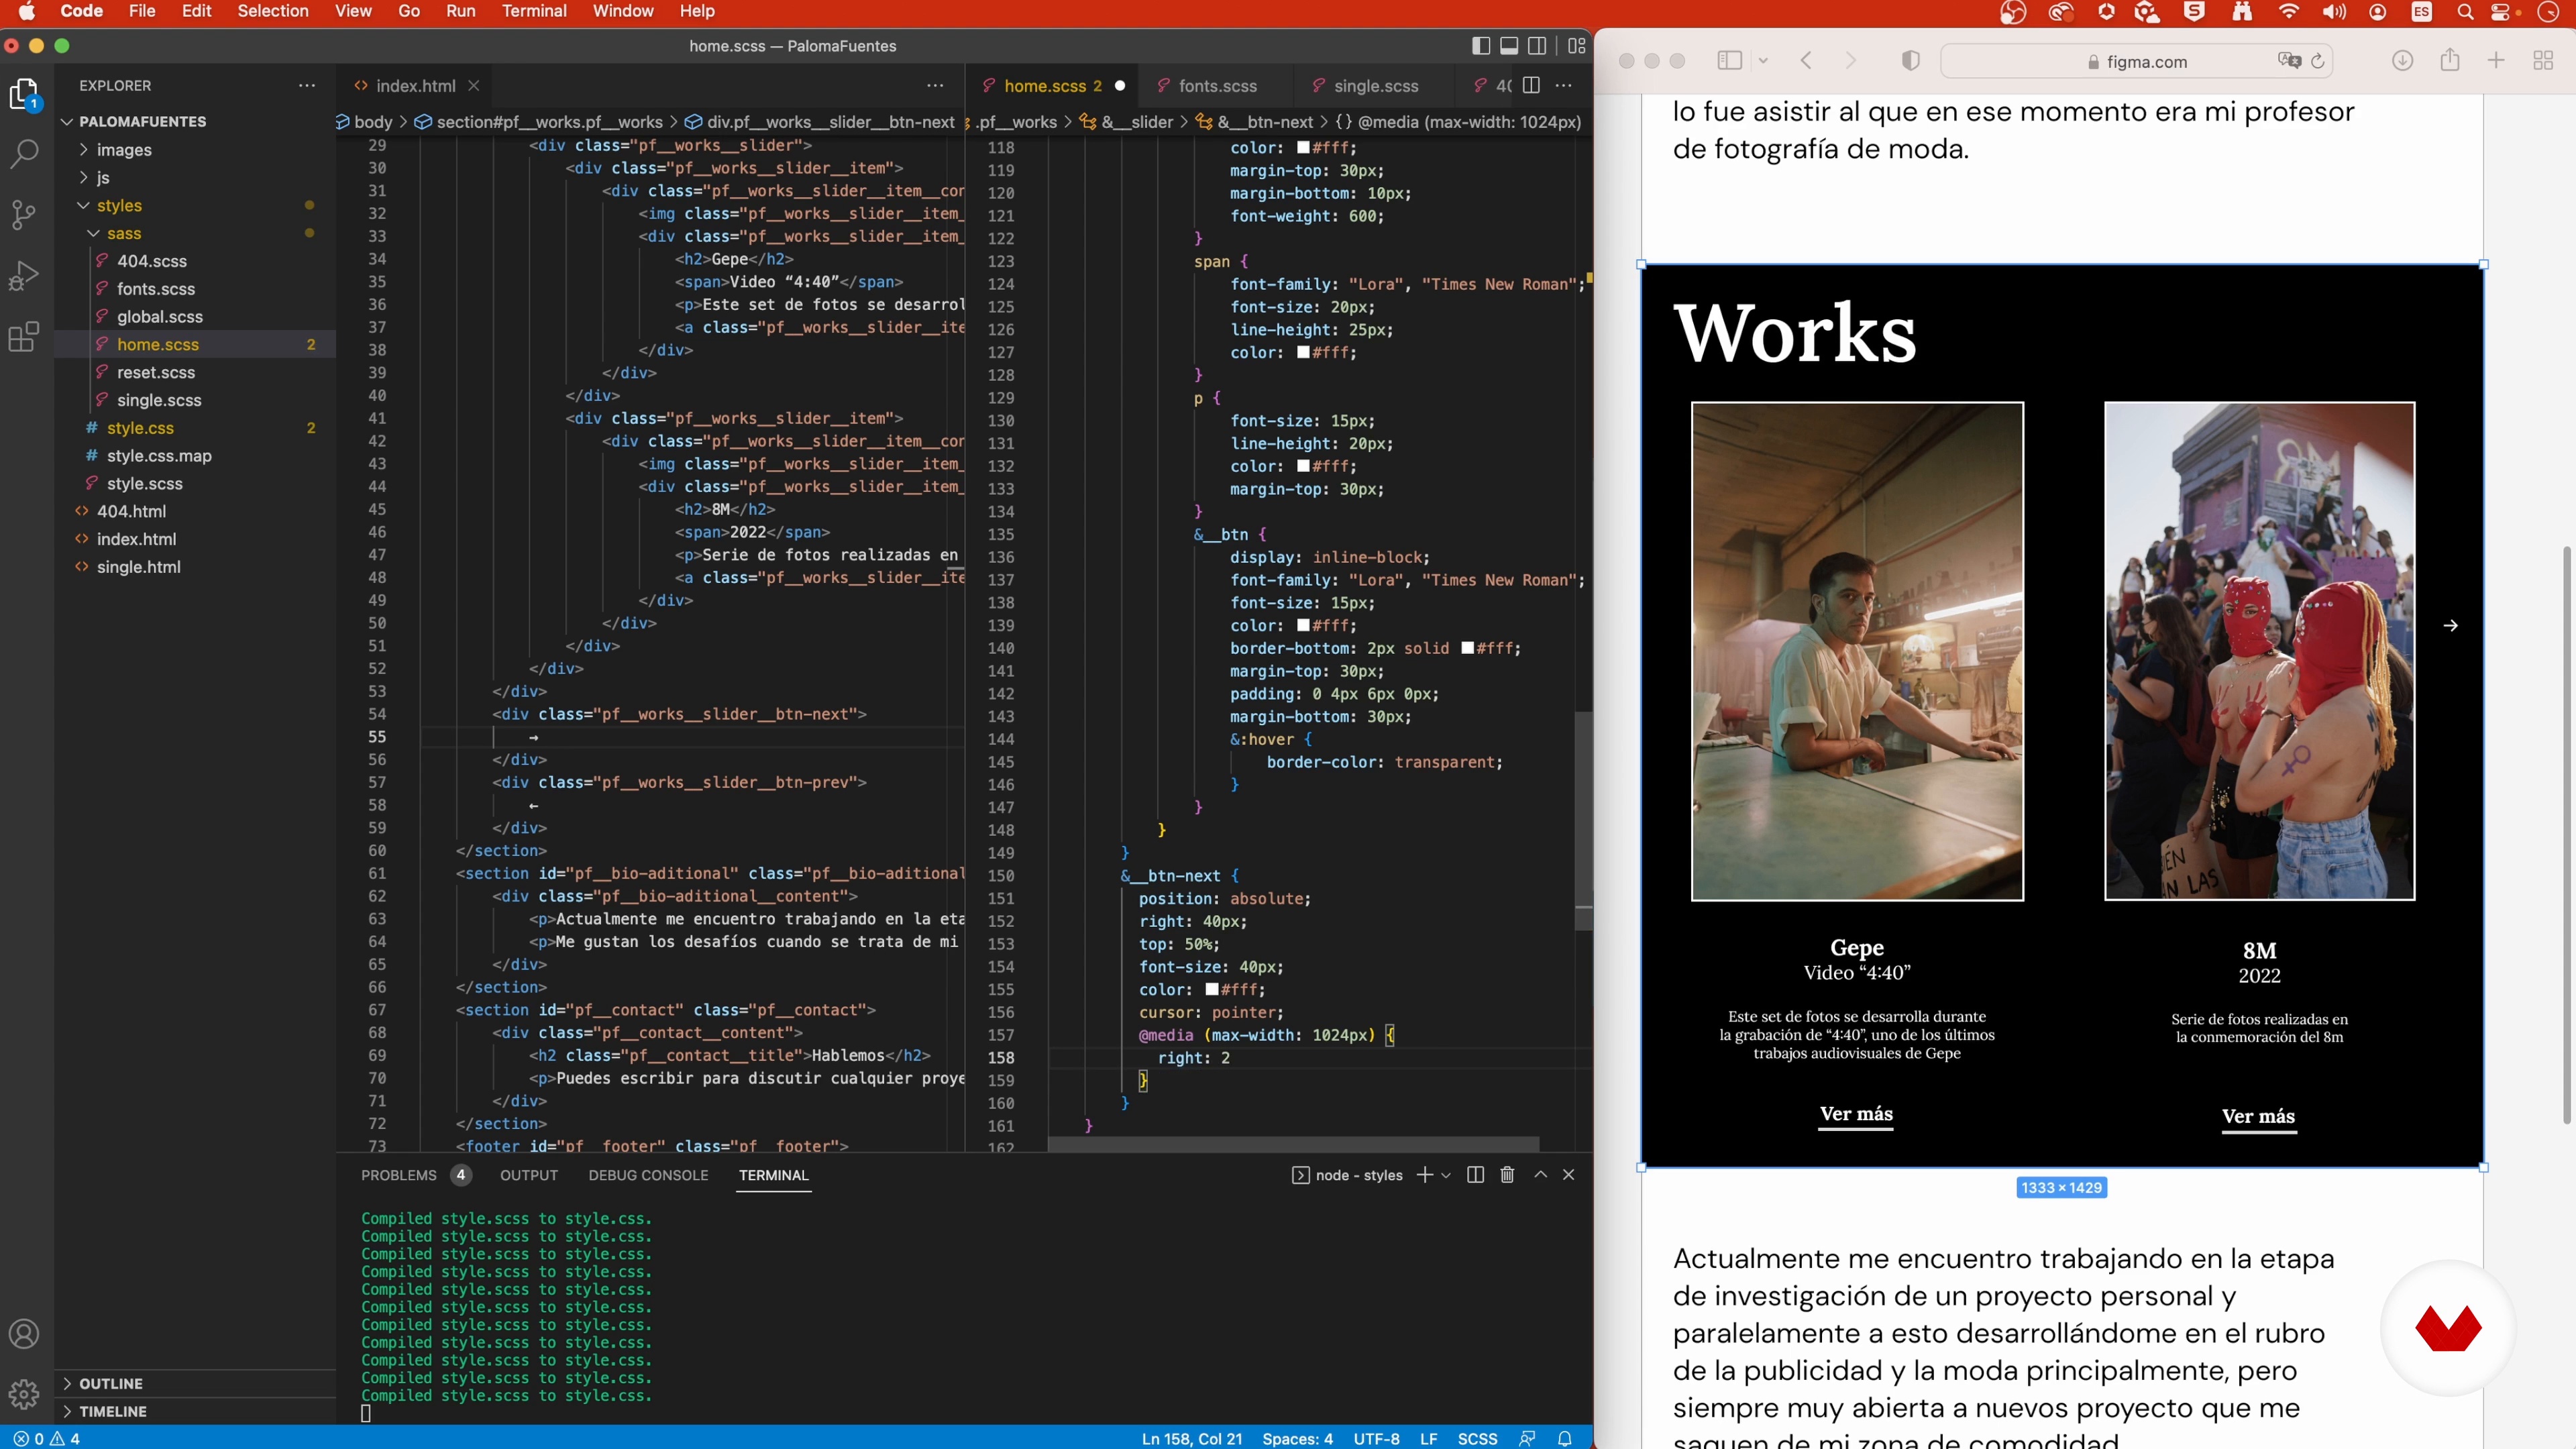Image resolution: width=2576 pixels, height=1449 pixels.
Task: Open the Search view in activity bar
Action: click(x=24, y=154)
